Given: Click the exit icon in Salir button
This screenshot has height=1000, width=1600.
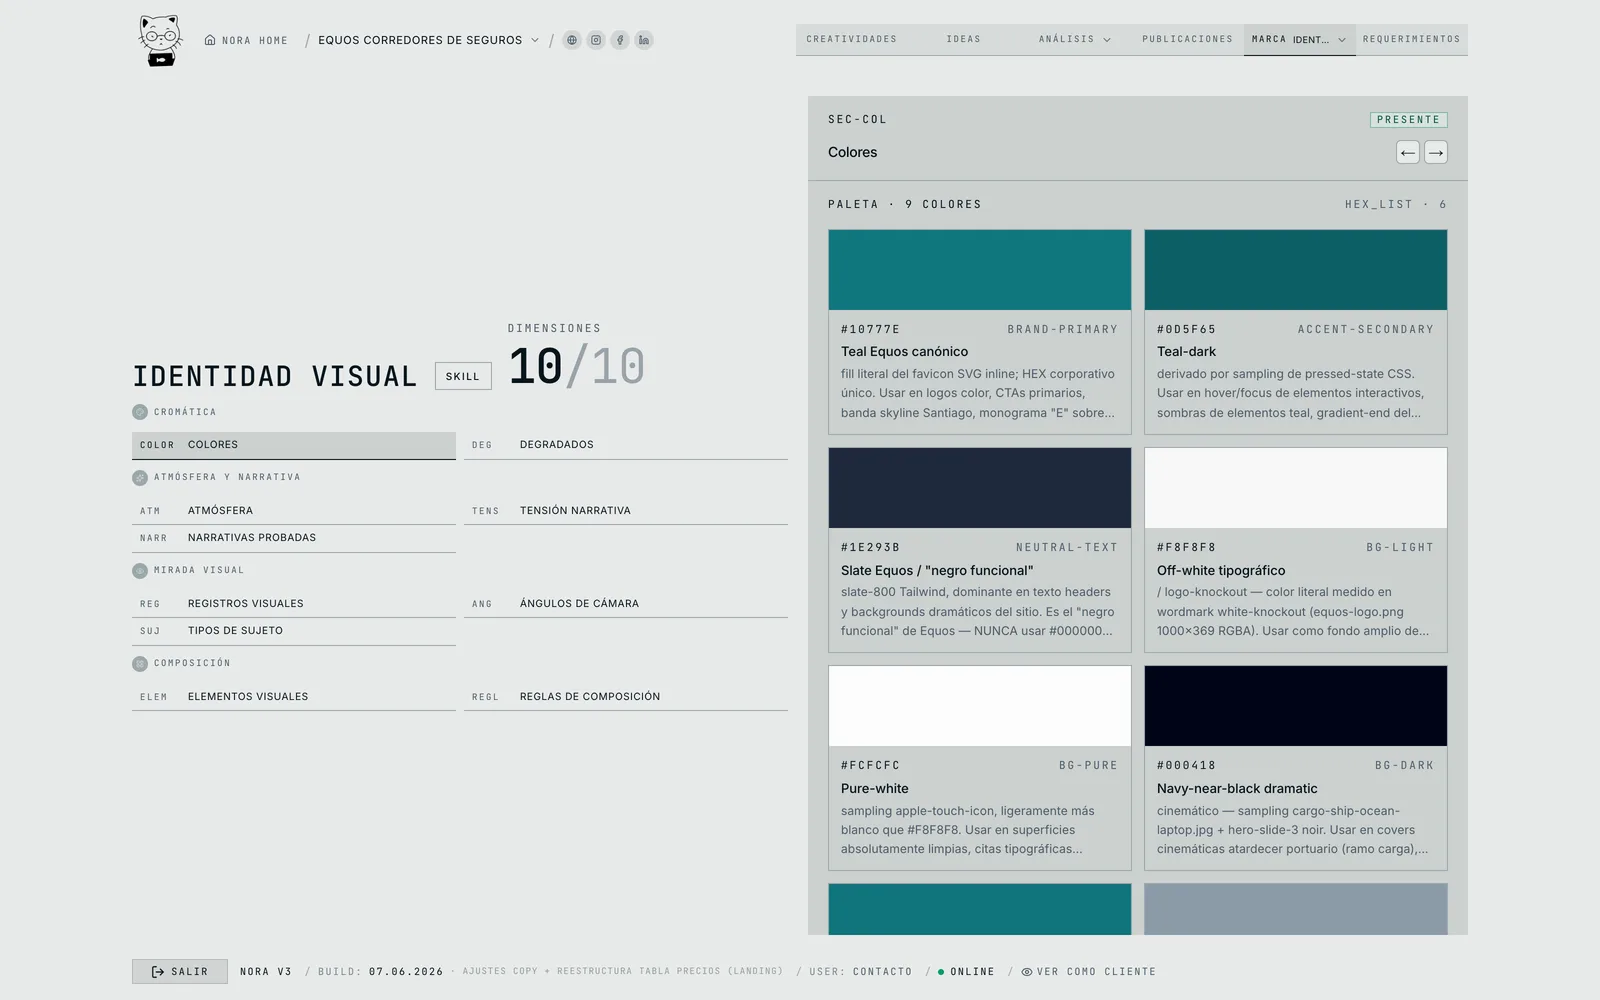Looking at the screenshot, I should pos(158,972).
